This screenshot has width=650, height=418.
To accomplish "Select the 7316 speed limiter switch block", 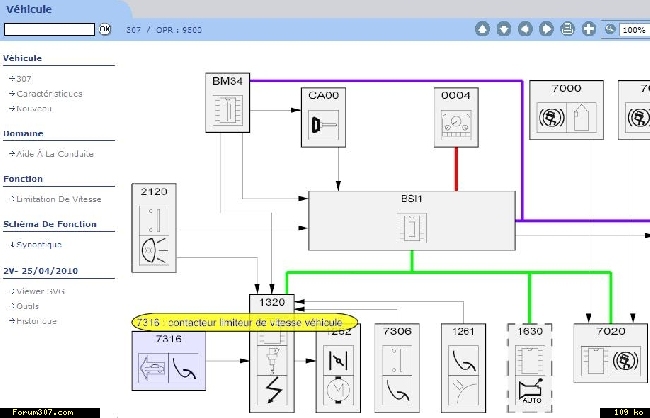I will coord(169,361).
